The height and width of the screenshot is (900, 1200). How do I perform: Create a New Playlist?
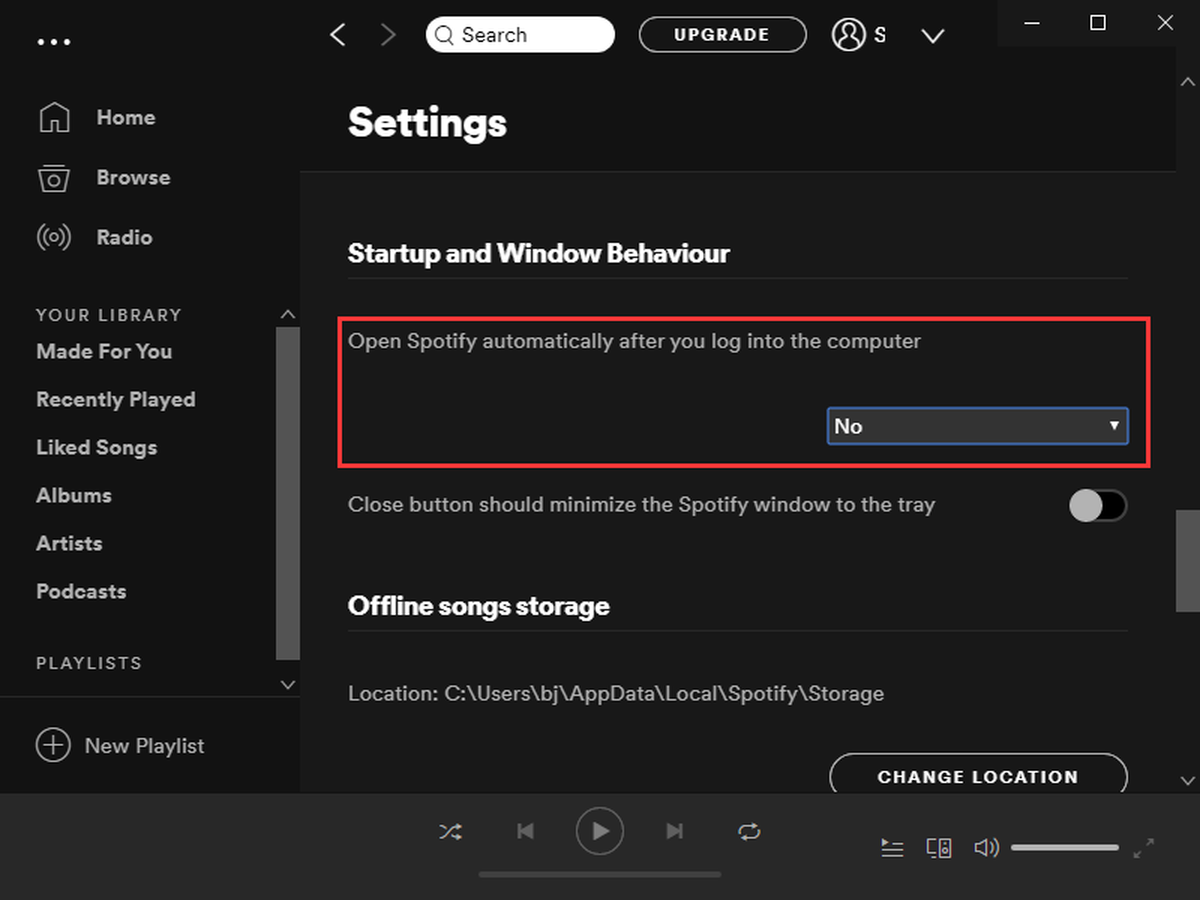click(x=120, y=746)
